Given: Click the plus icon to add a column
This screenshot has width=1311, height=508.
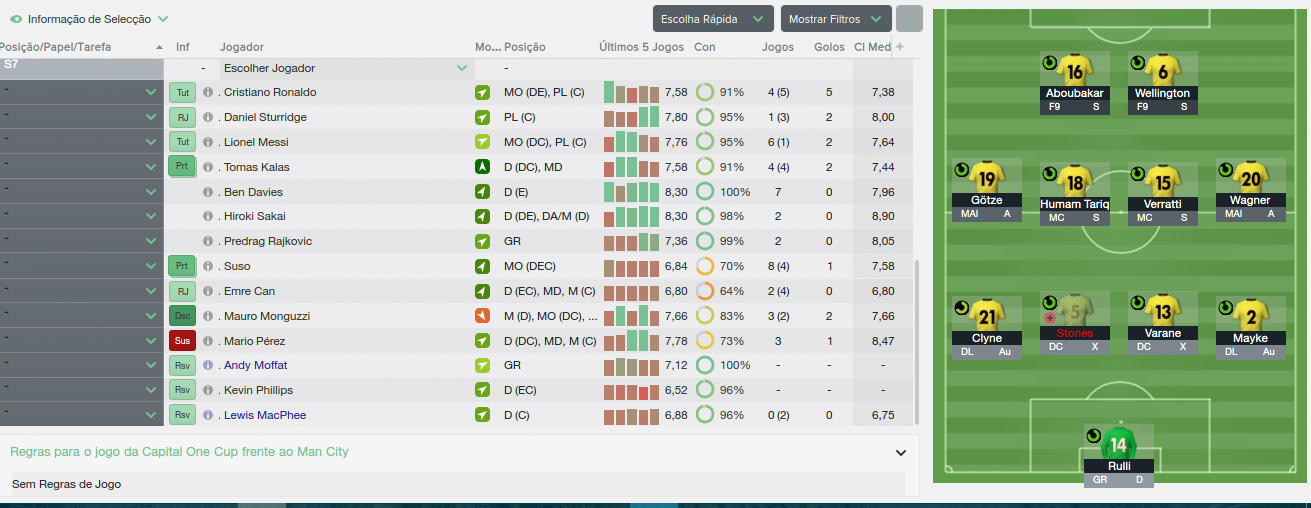Looking at the screenshot, I should [x=899, y=47].
